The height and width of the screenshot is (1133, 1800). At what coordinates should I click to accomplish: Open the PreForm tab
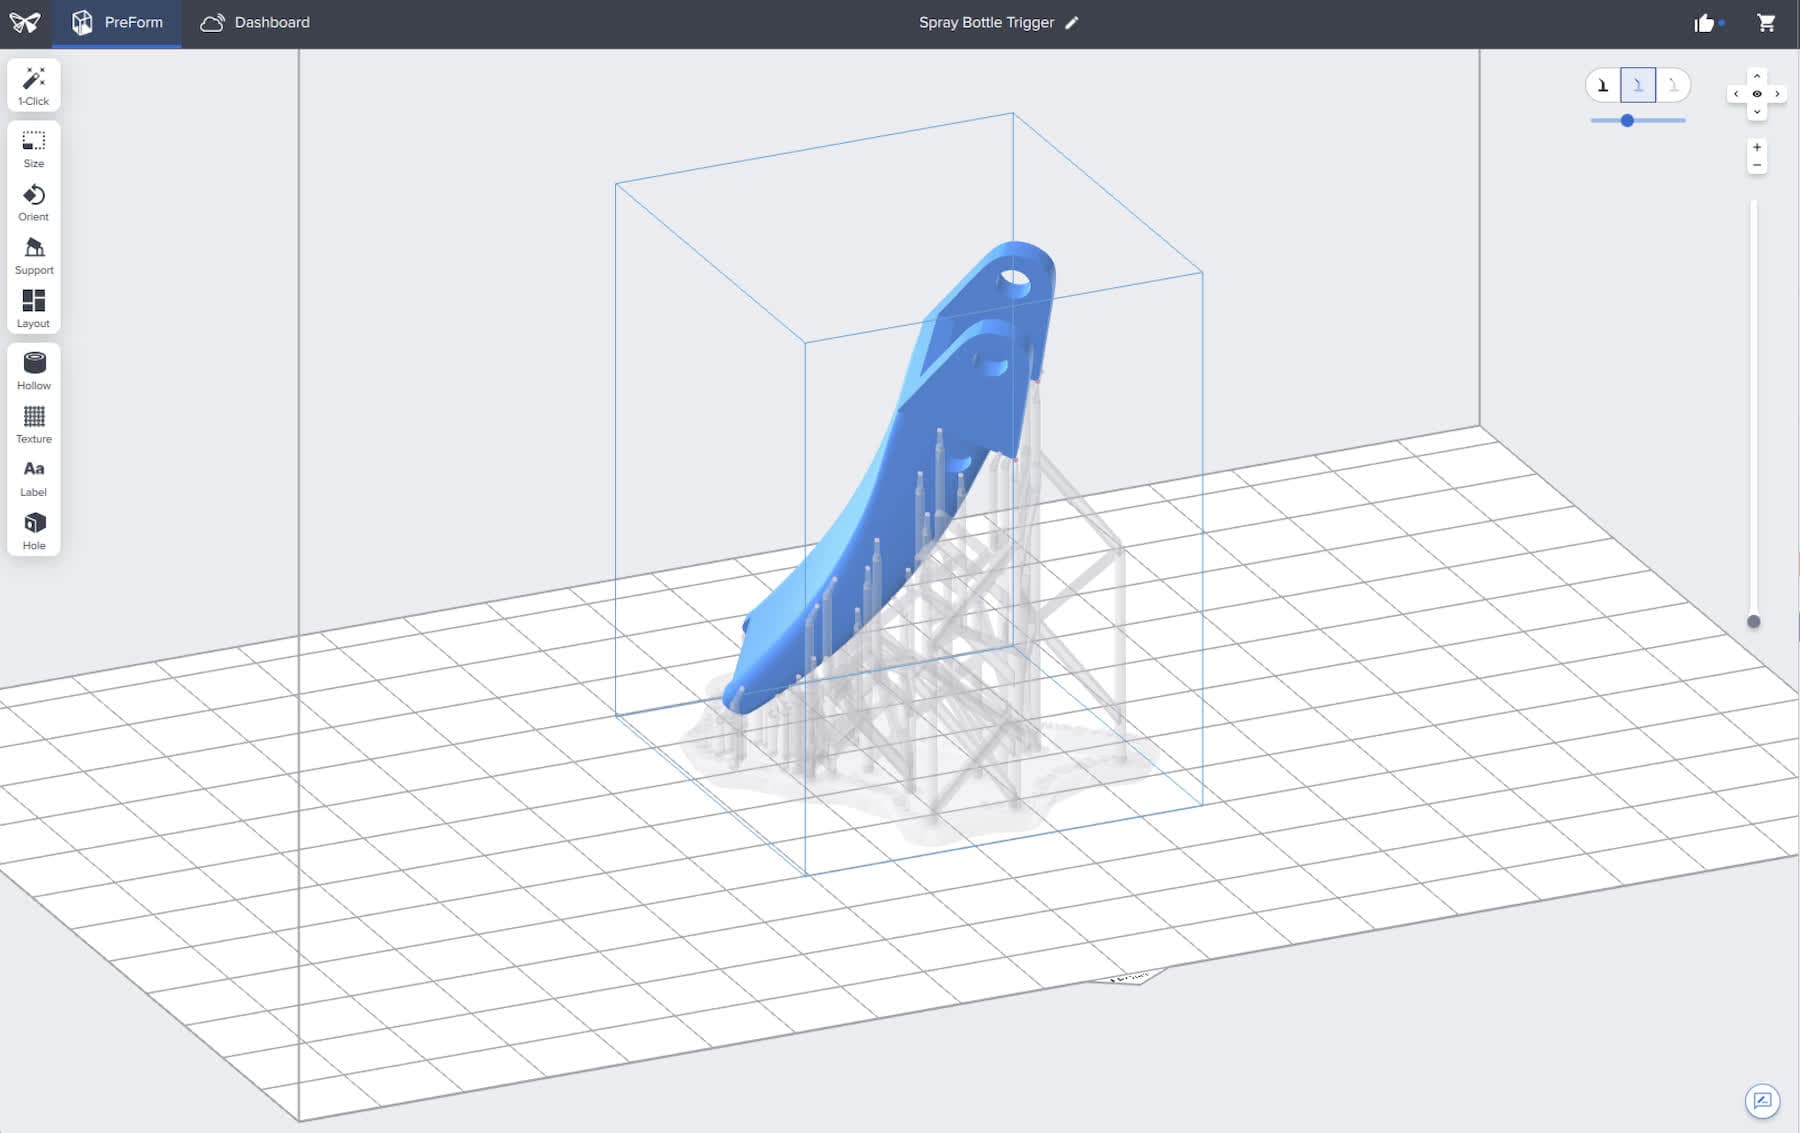click(117, 22)
